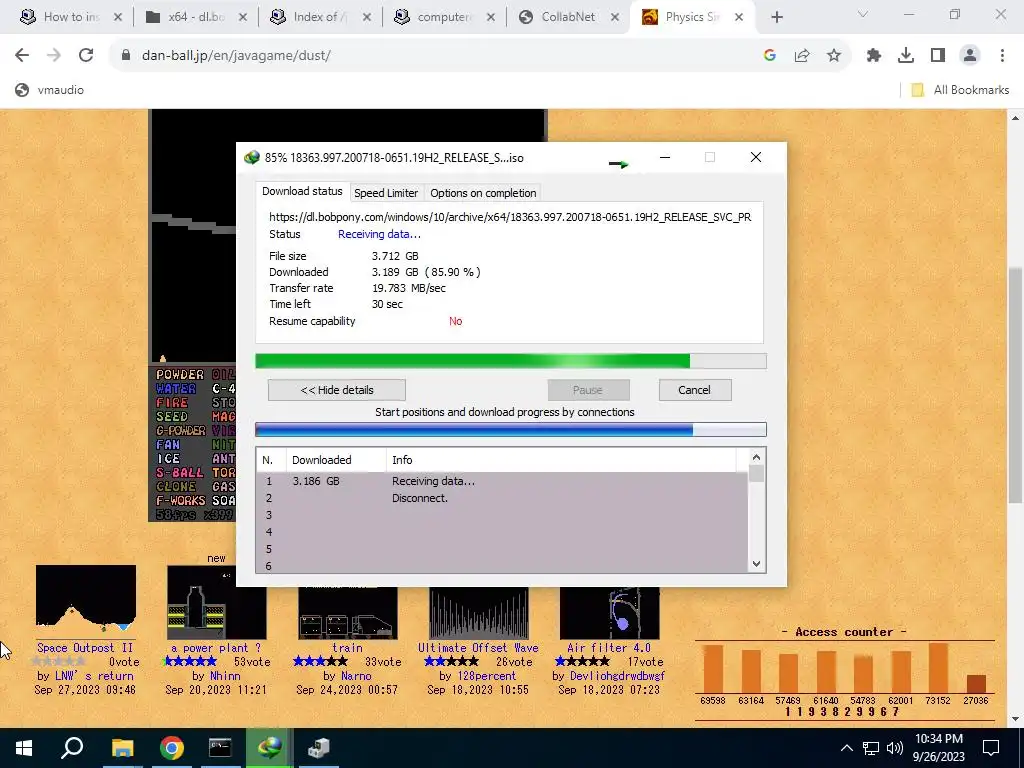The height and width of the screenshot is (768, 1024).
Task: Open the Chrome profile avatar
Action: coord(970,56)
